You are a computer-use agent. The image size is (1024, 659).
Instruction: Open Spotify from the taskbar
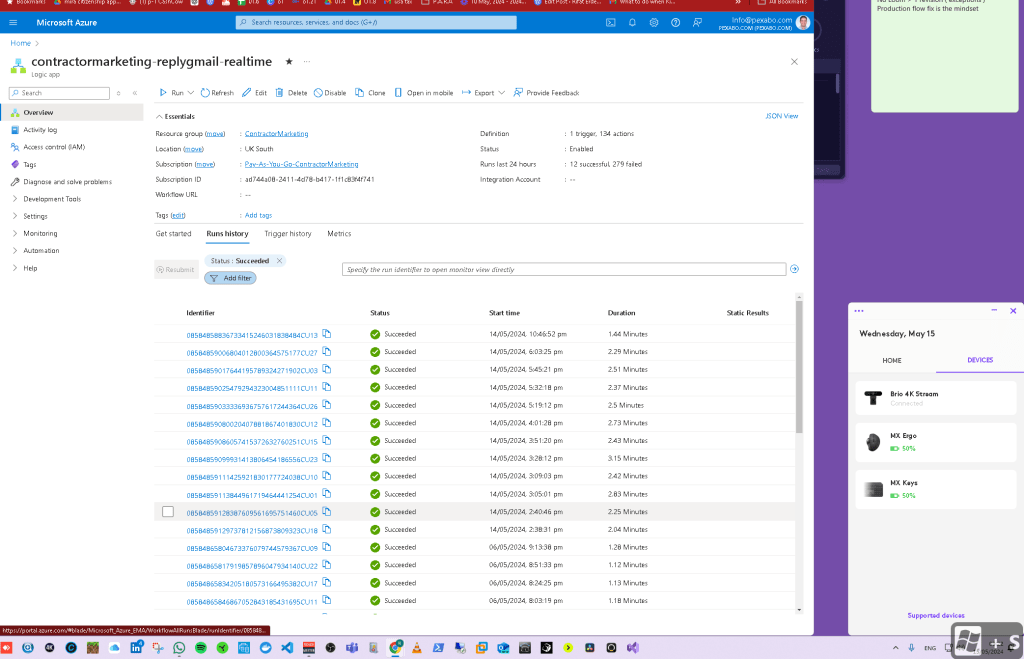(x=200, y=648)
